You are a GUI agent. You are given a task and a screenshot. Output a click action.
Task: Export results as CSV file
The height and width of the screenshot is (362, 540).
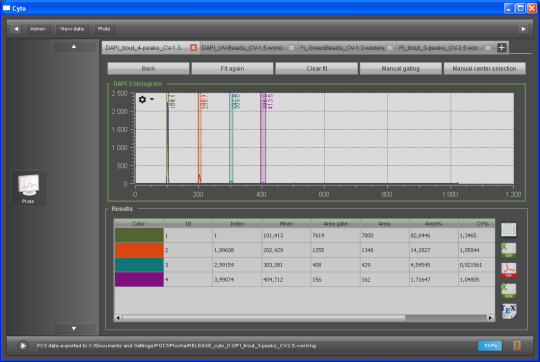508,250
